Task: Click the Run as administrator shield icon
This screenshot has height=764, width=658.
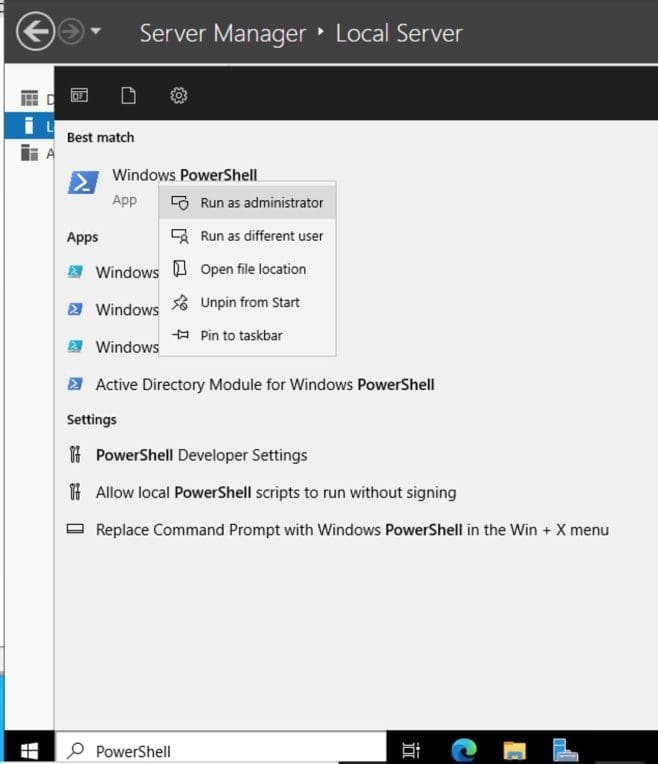Action: tap(180, 203)
